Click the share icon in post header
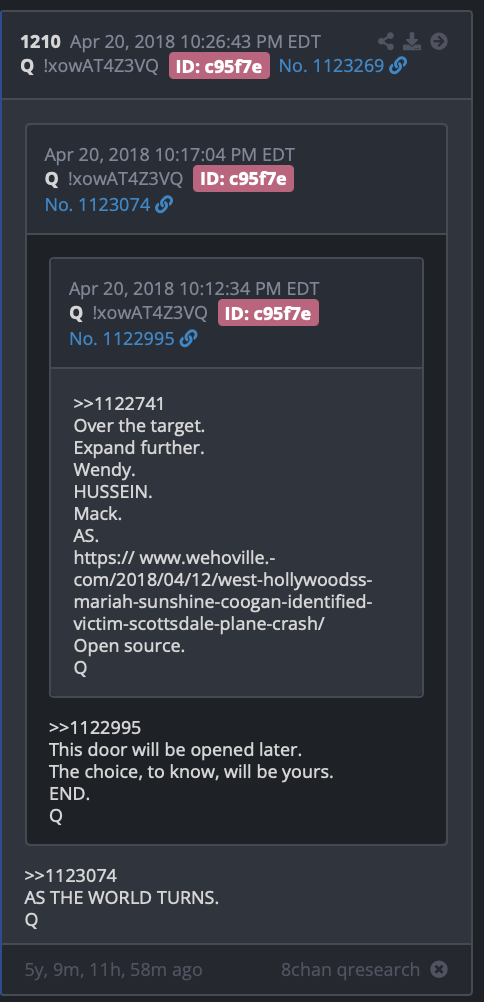Image resolution: width=484 pixels, height=1002 pixels. point(386,42)
